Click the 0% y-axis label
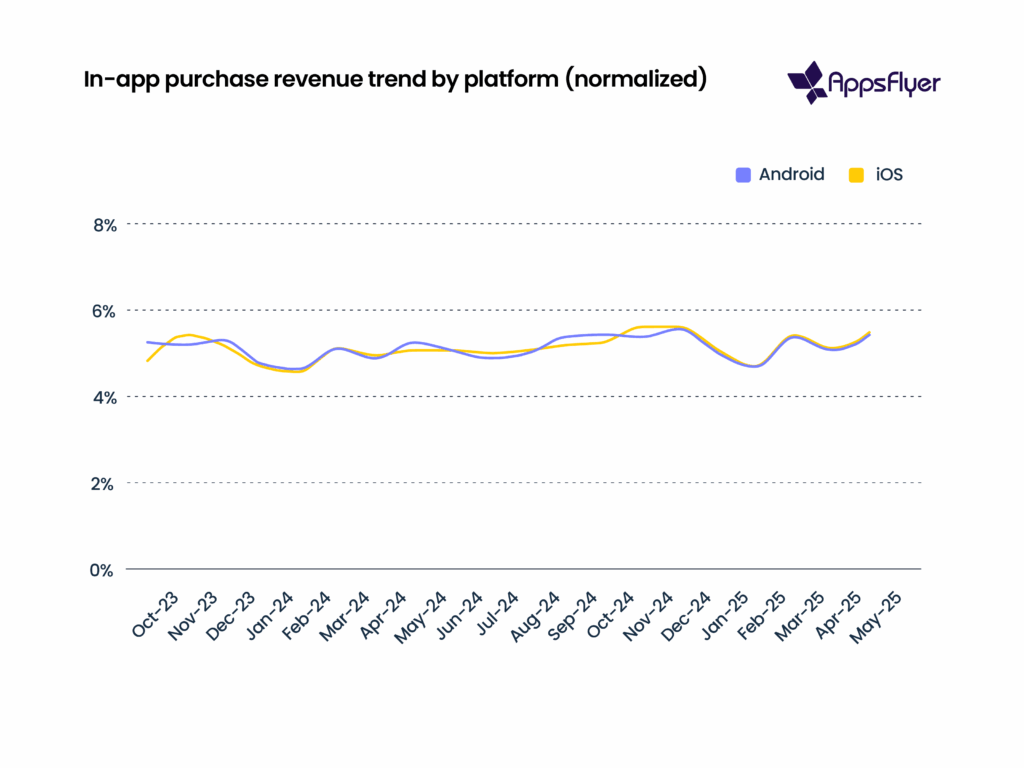 [104, 570]
